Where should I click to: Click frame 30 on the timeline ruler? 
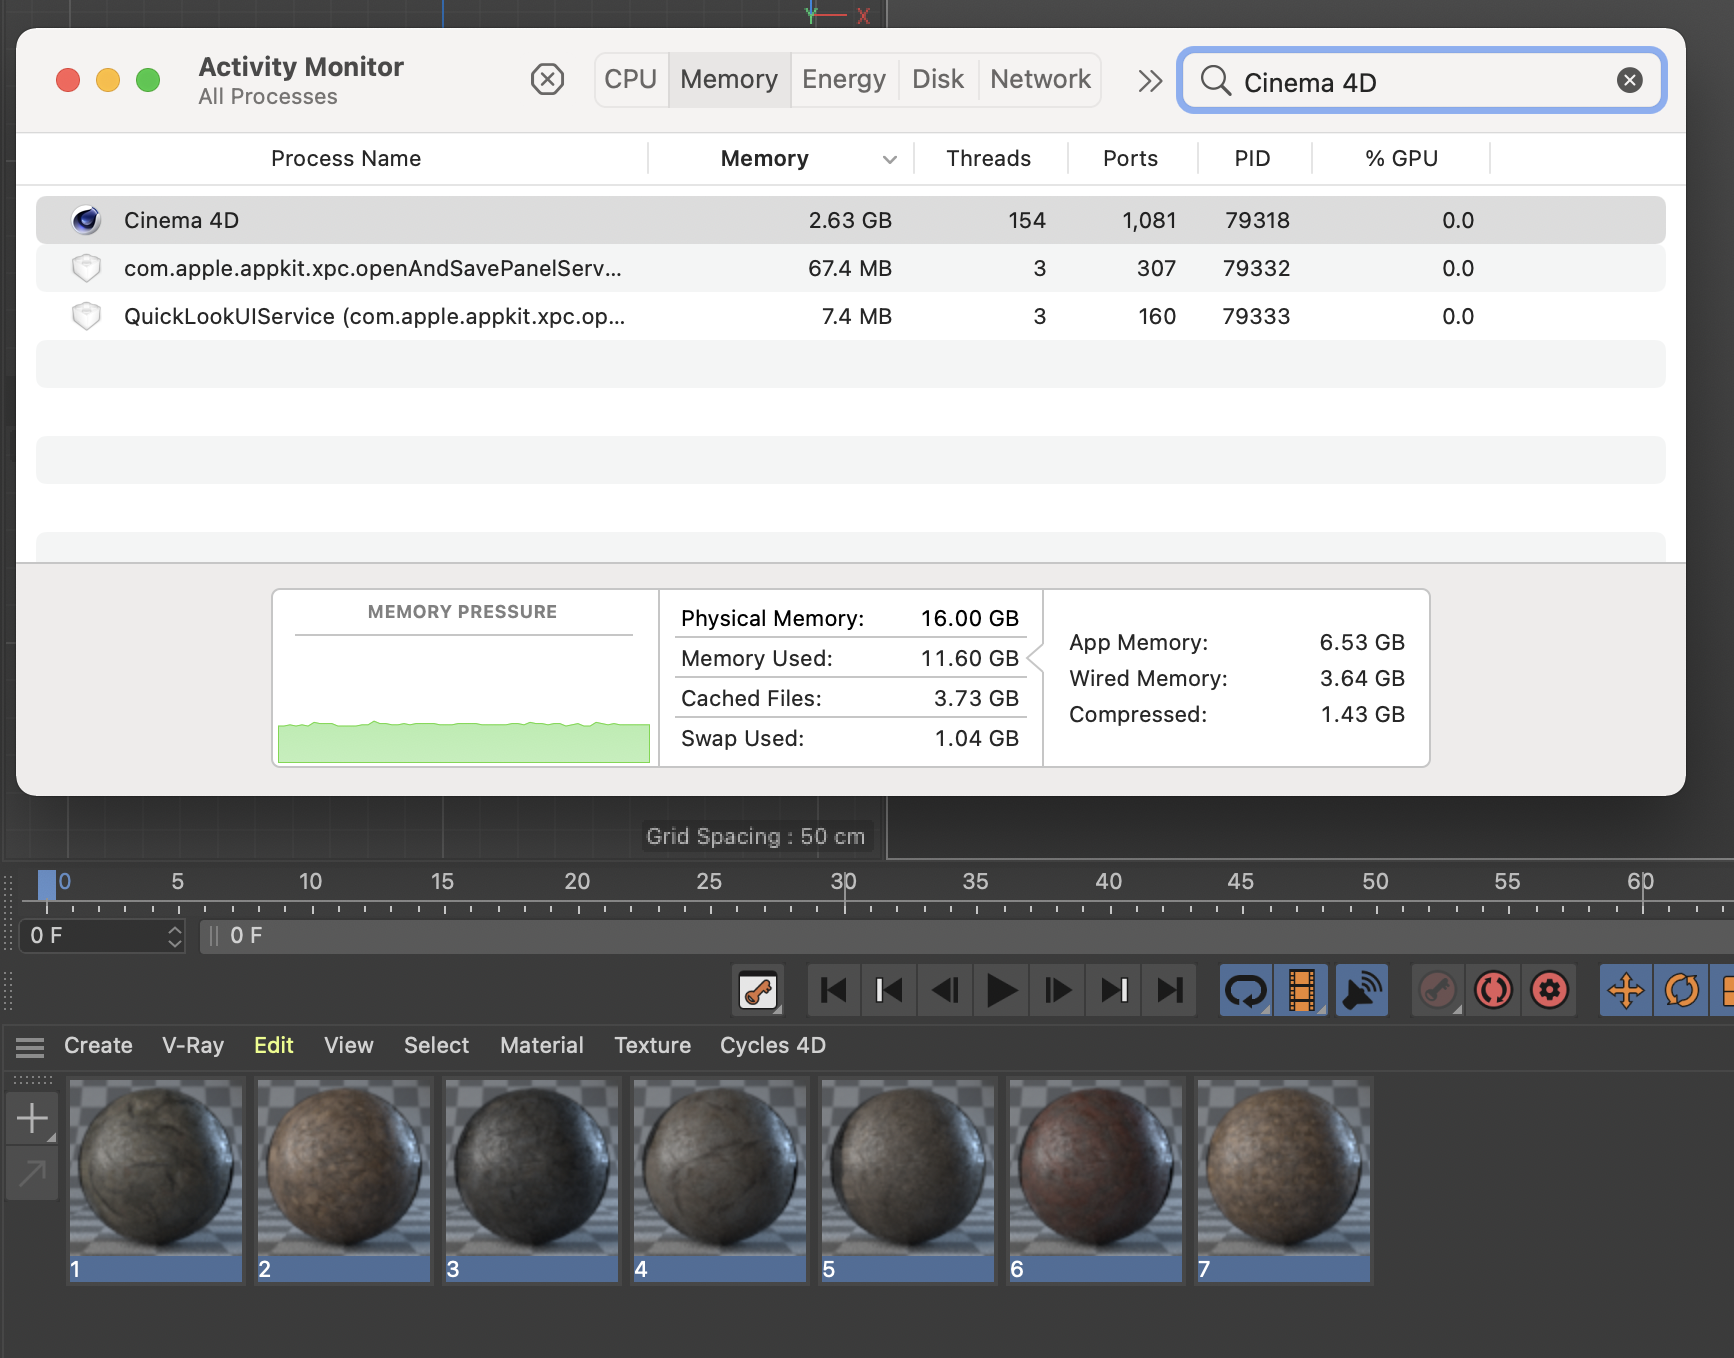click(x=844, y=882)
